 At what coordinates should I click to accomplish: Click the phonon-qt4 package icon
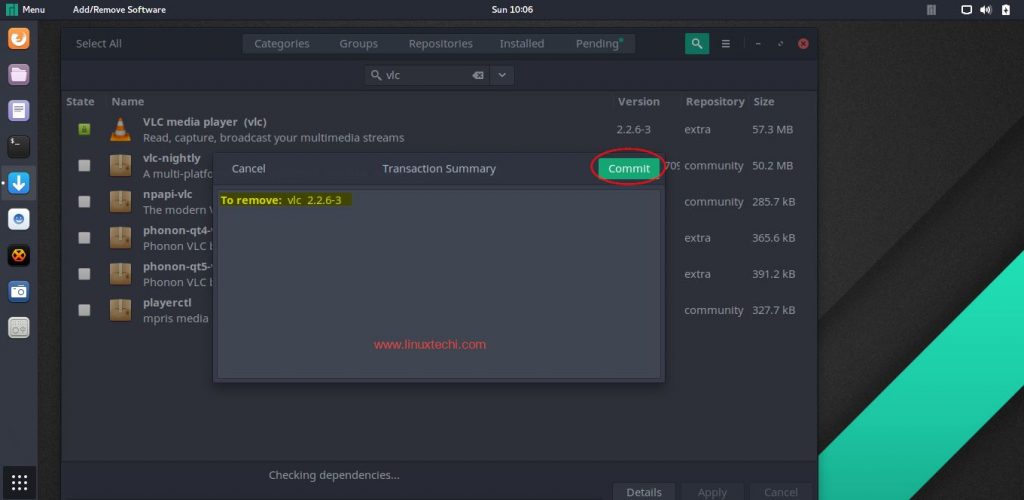120,238
